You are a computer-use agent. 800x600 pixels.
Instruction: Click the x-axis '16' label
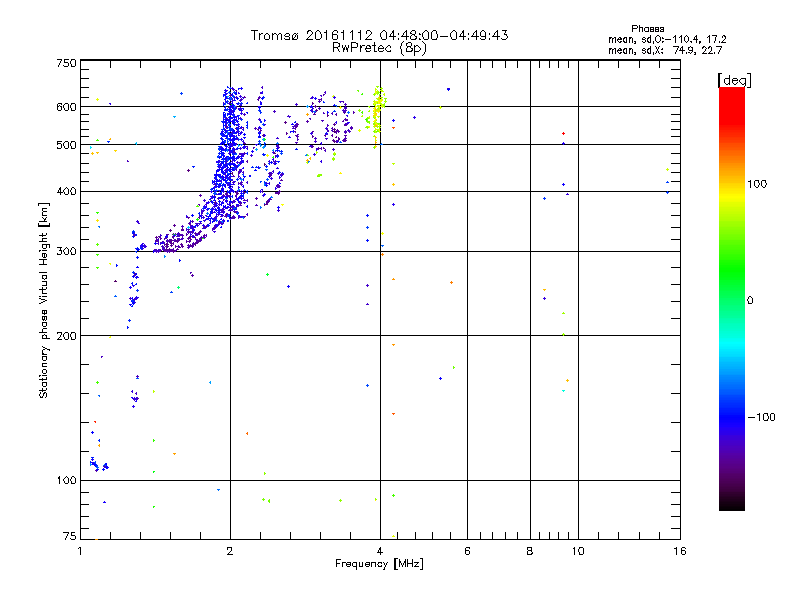point(680,551)
